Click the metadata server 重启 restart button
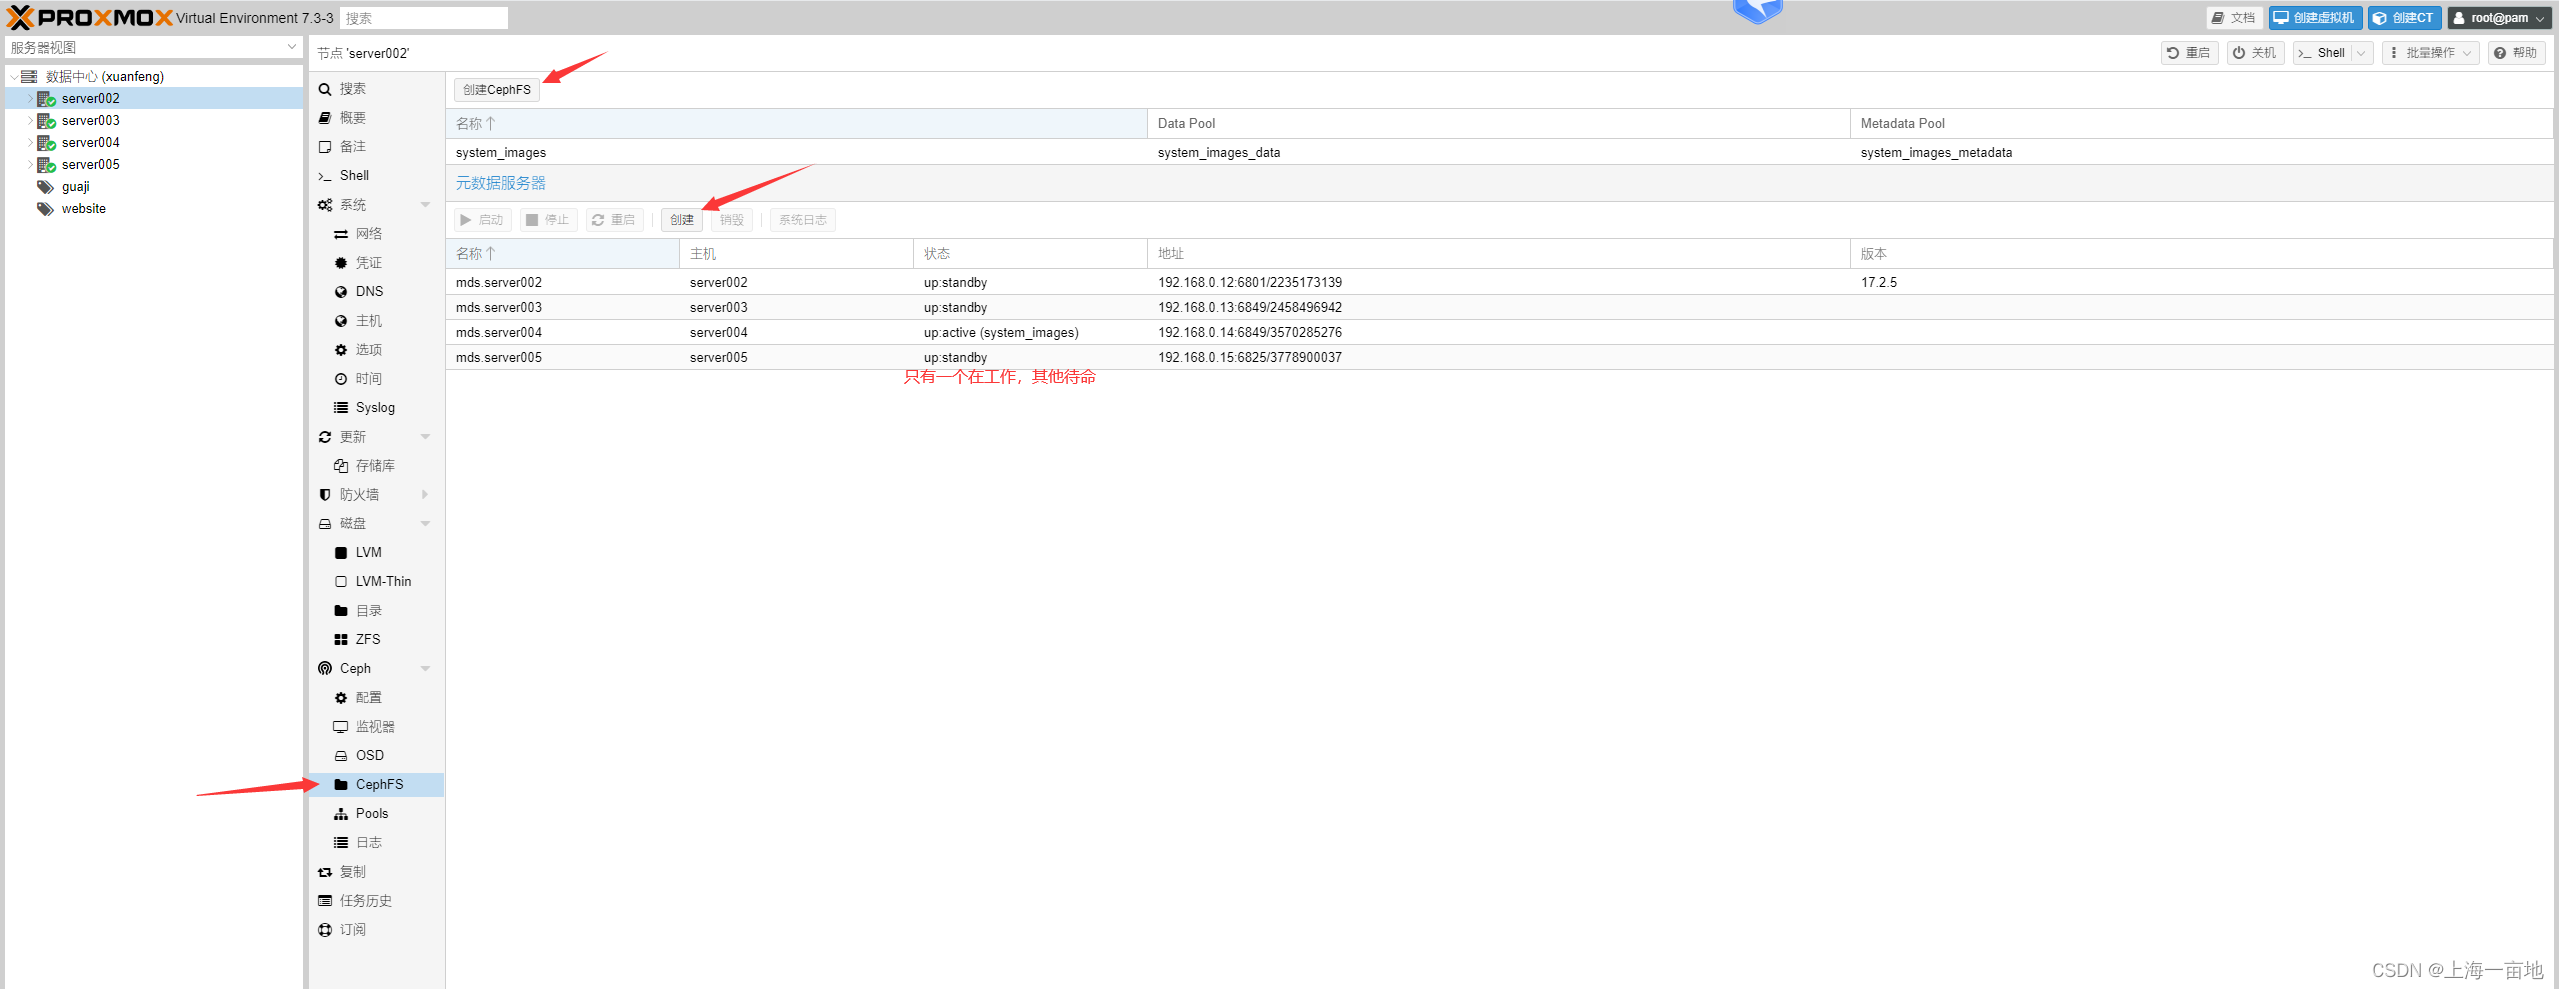 coord(614,220)
